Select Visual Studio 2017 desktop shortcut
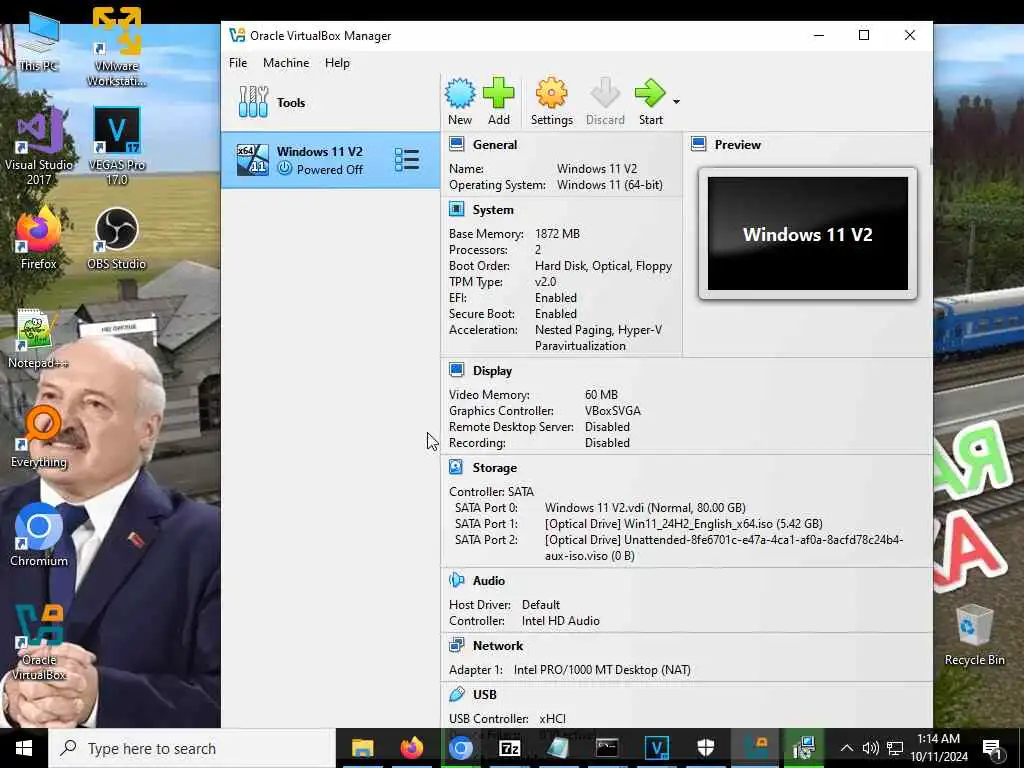This screenshot has width=1024, height=768. [39, 146]
